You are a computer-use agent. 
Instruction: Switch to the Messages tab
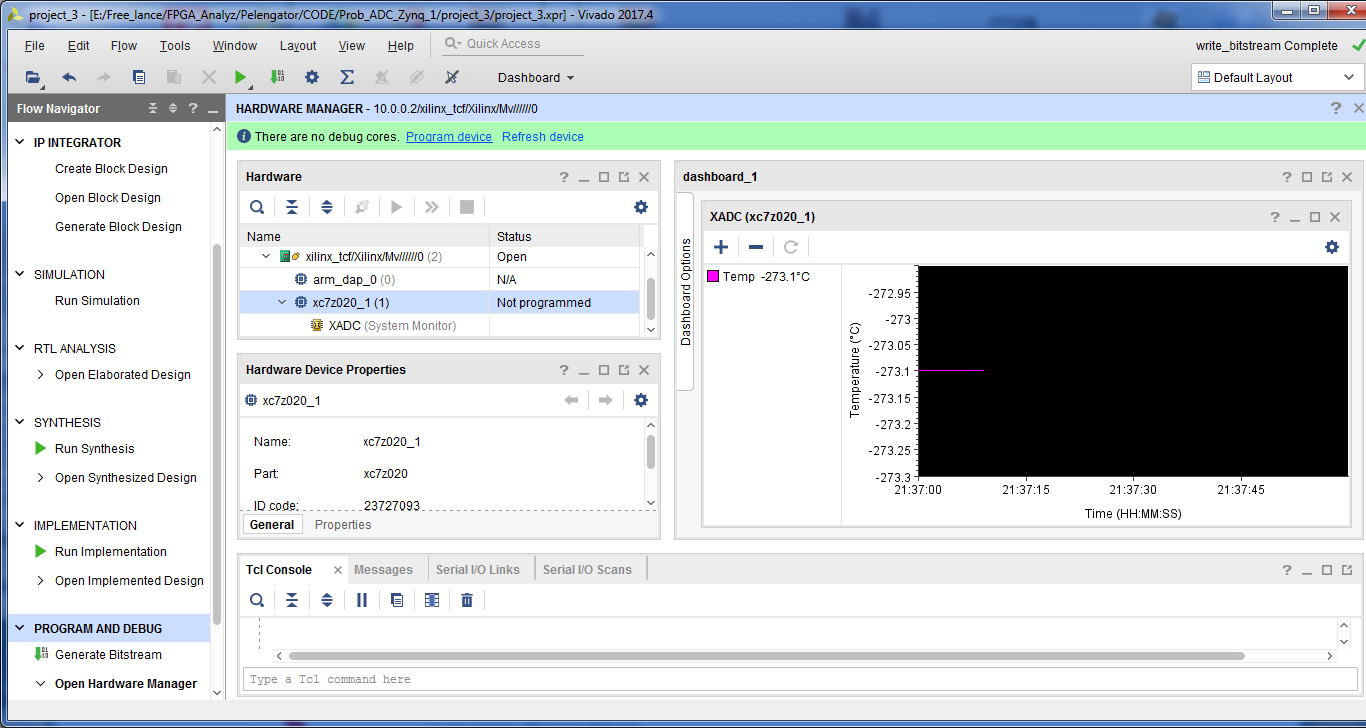point(383,570)
